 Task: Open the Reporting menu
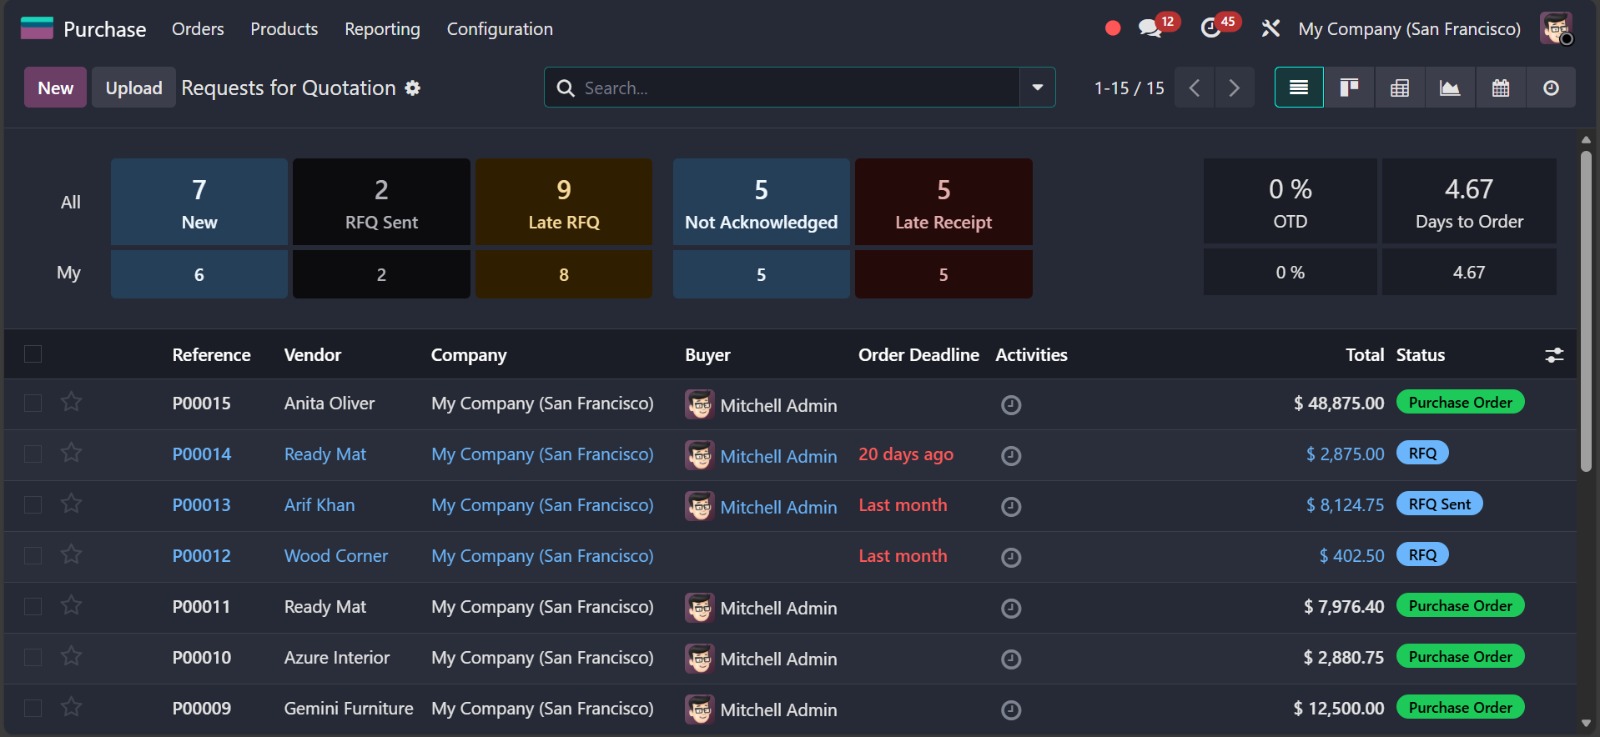click(382, 29)
